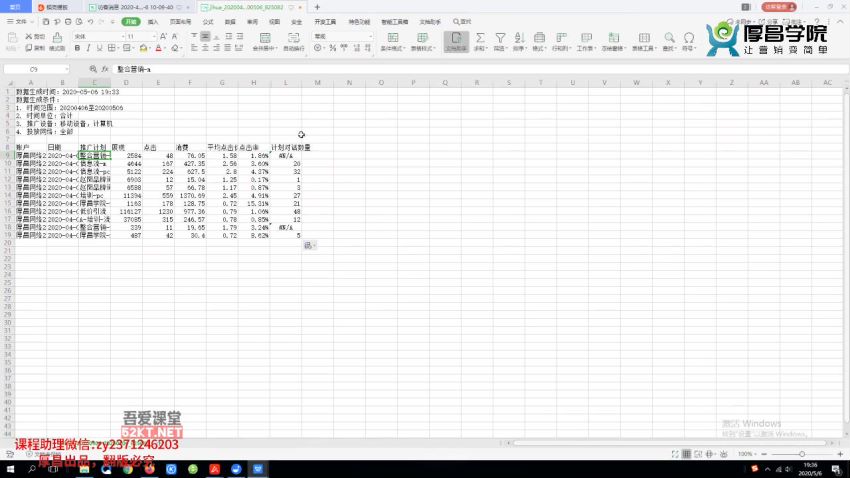850x478 pixels.
Task: Click the insert function fx icon
Action: pos(107,69)
